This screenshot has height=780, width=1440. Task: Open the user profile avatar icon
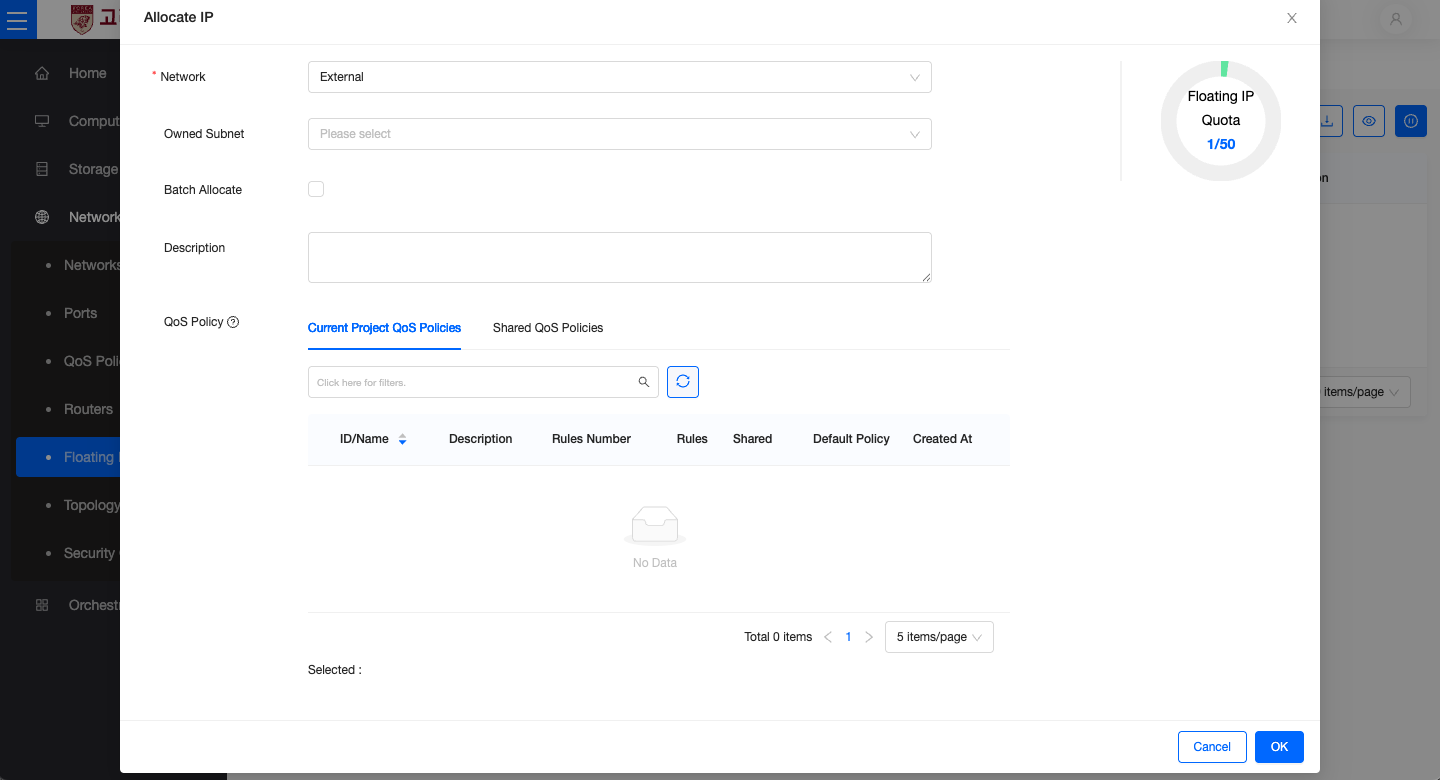pos(1396,19)
